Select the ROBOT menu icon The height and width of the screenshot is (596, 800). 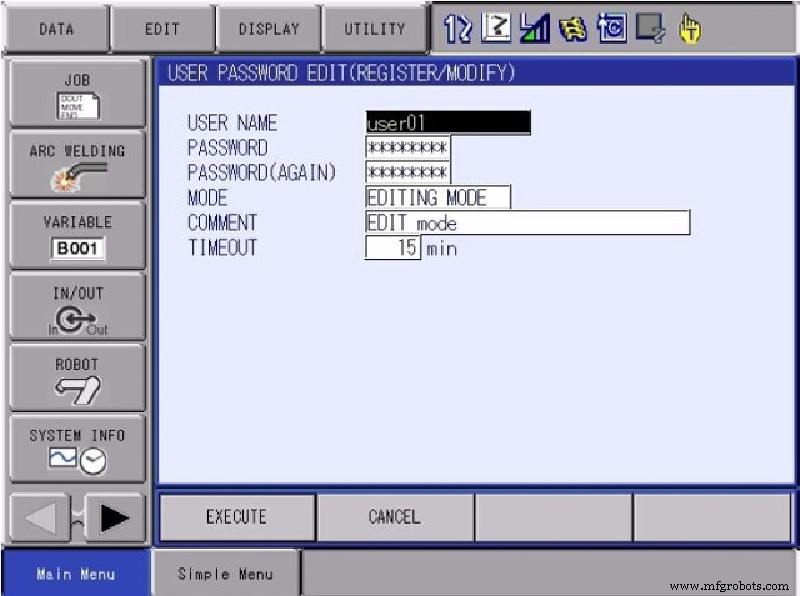pyautogui.click(x=76, y=379)
